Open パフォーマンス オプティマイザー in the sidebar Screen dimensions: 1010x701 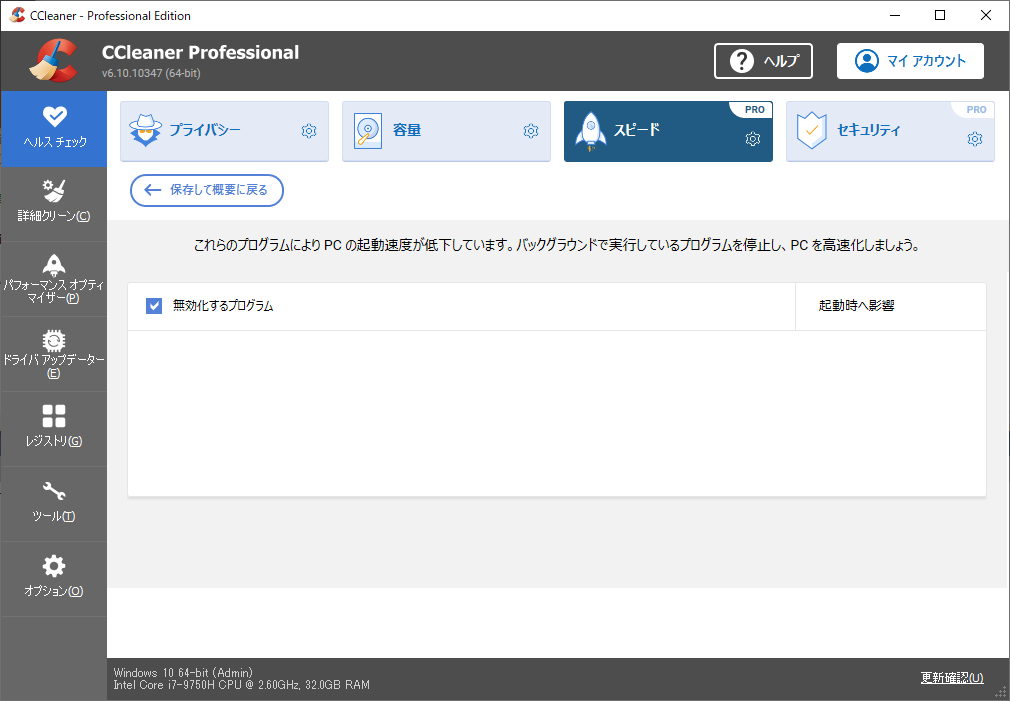coord(53,279)
